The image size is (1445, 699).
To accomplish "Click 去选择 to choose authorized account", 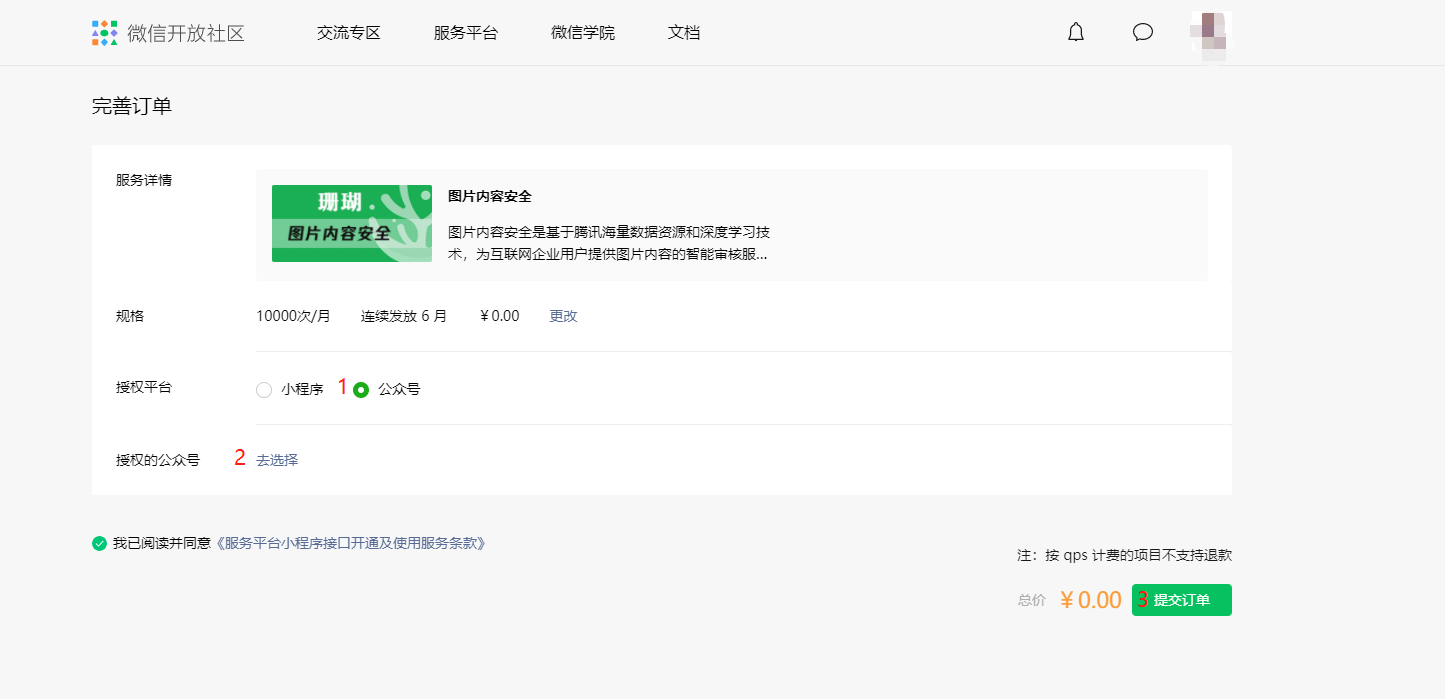I will (x=277, y=460).
